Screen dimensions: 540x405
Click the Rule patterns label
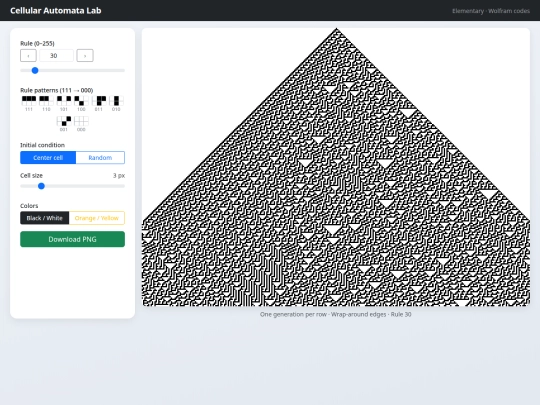pos(56,90)
